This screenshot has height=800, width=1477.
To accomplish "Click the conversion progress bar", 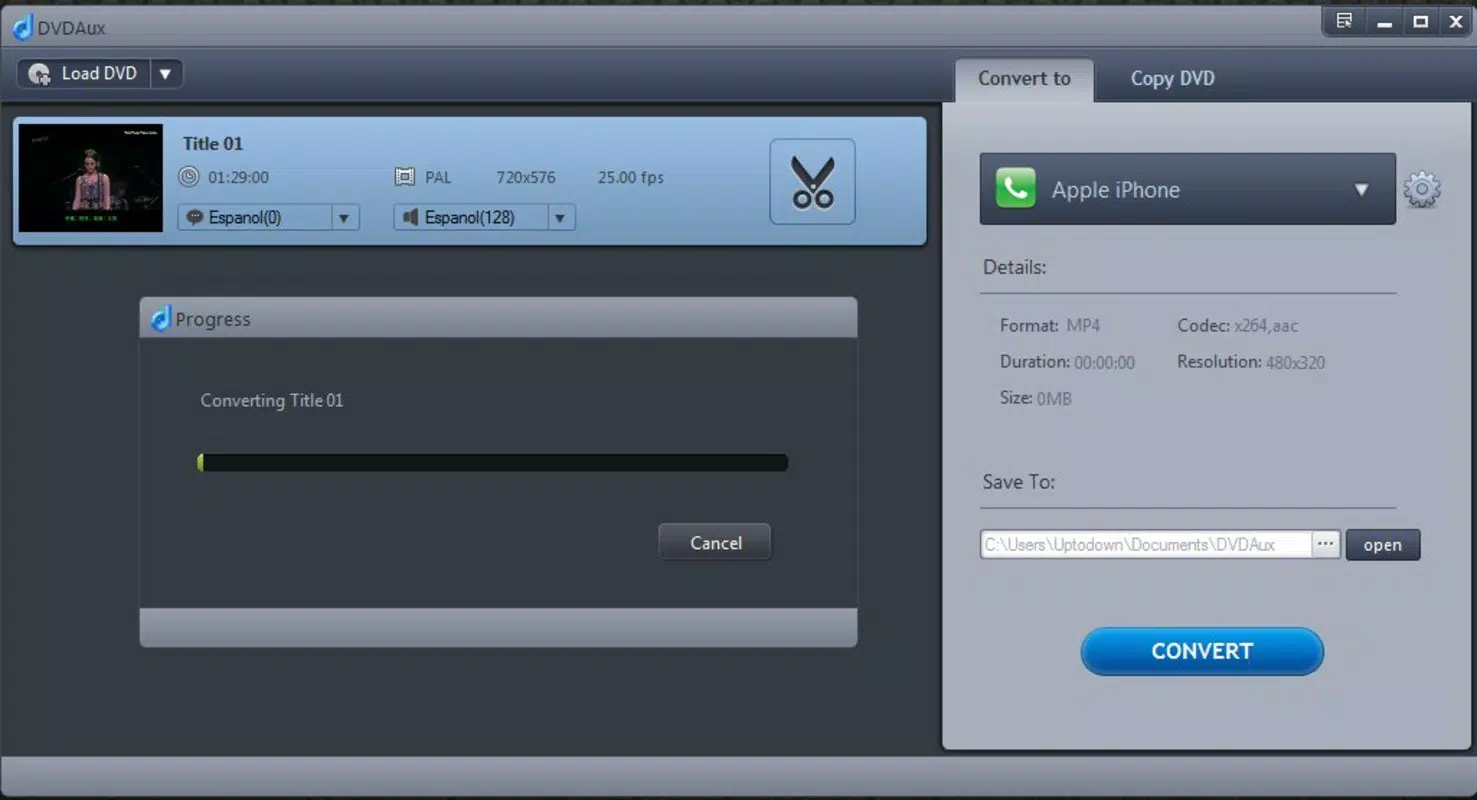I will point(493,463).
